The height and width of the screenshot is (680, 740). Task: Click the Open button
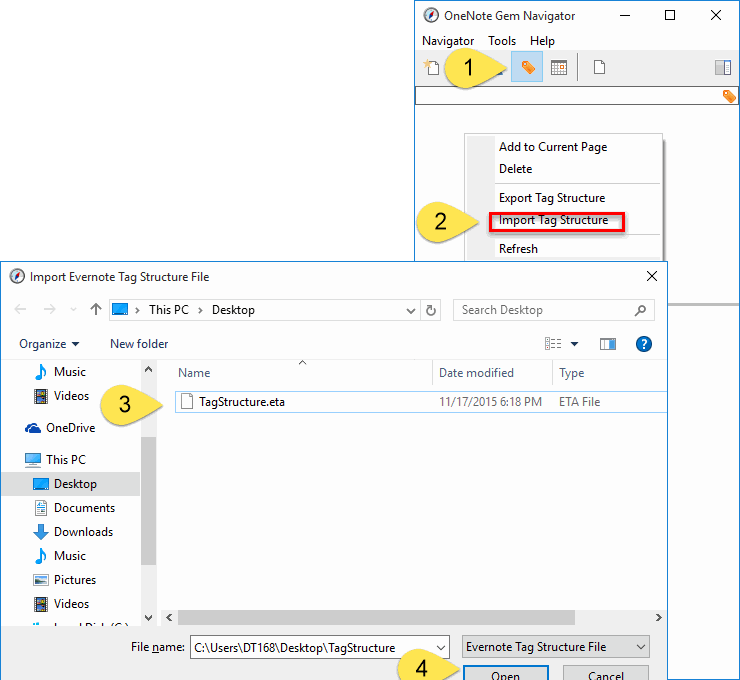505,673
